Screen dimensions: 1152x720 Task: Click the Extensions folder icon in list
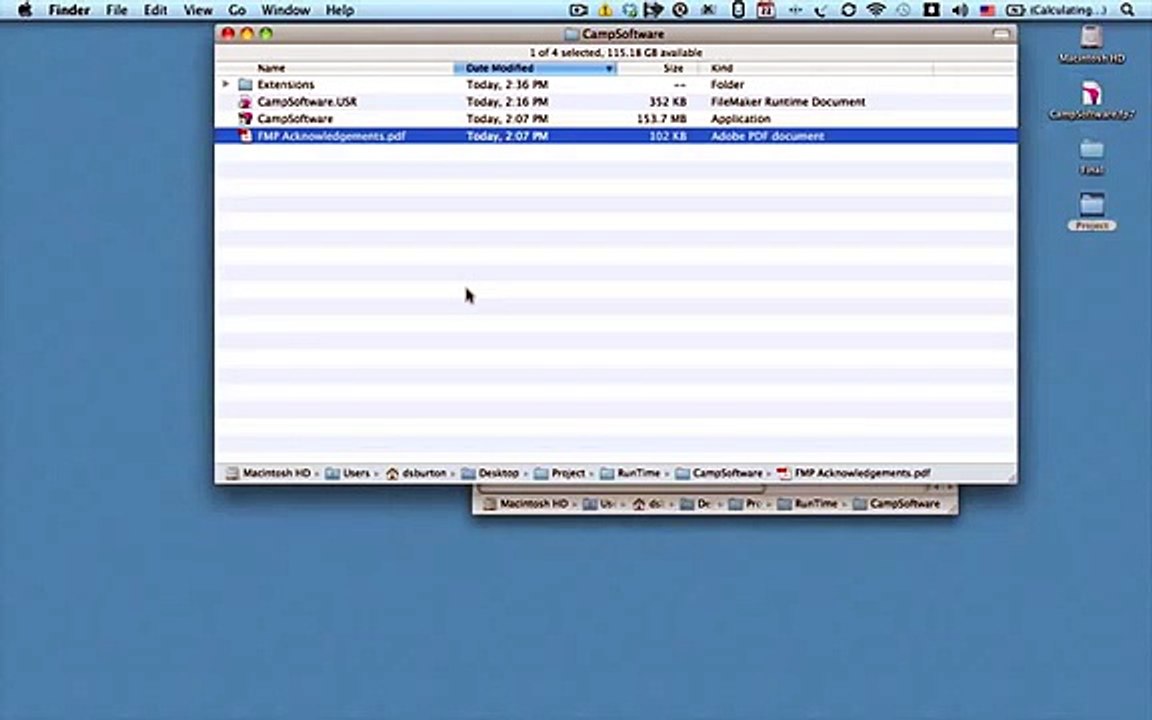pyautogui.click(x=245, y=84)
